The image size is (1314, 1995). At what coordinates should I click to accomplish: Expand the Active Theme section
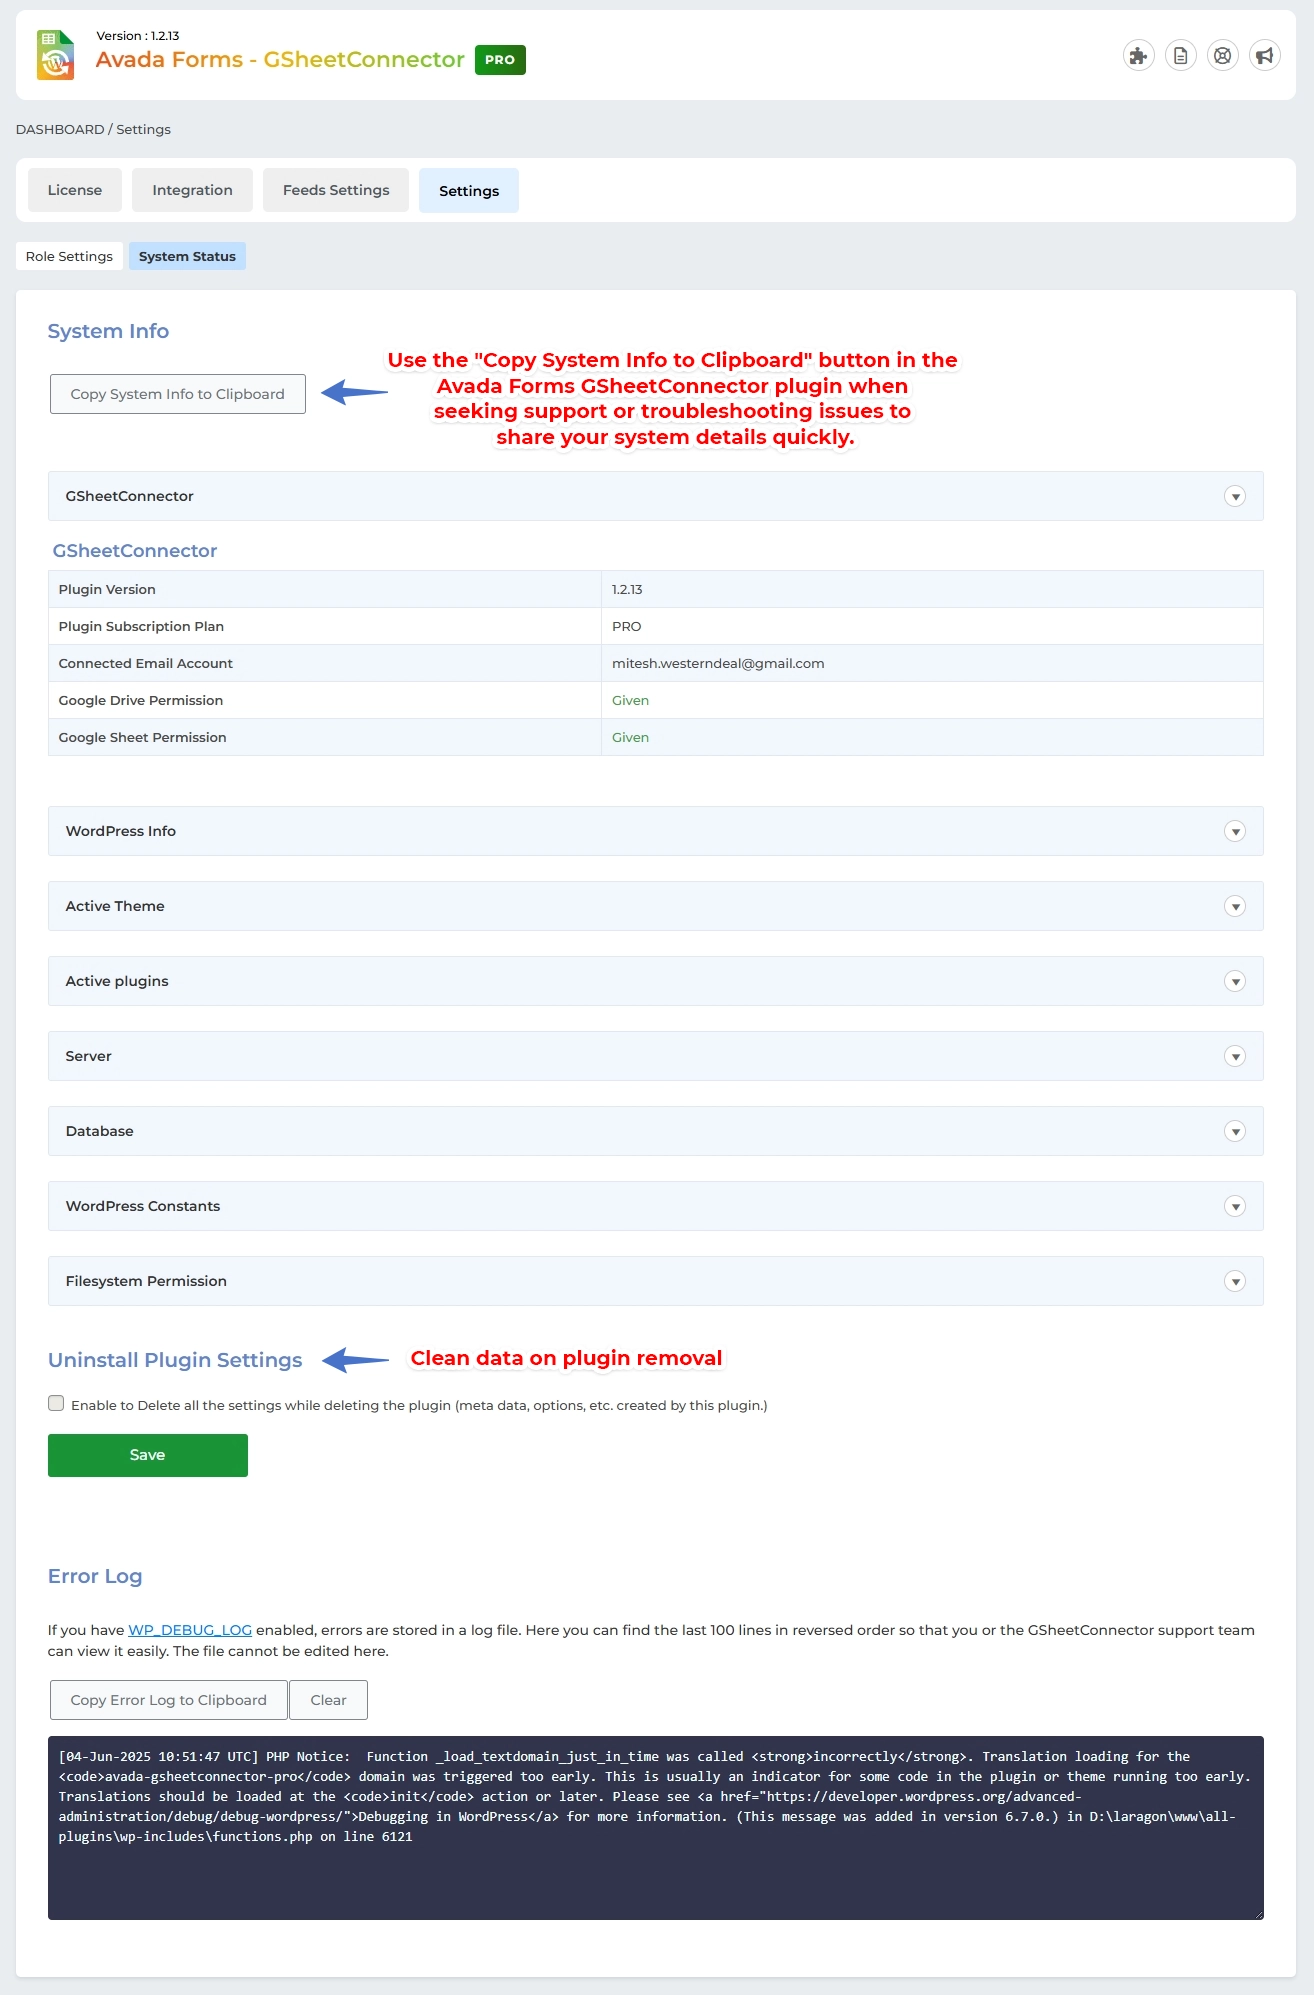[x=1234, y=907]
